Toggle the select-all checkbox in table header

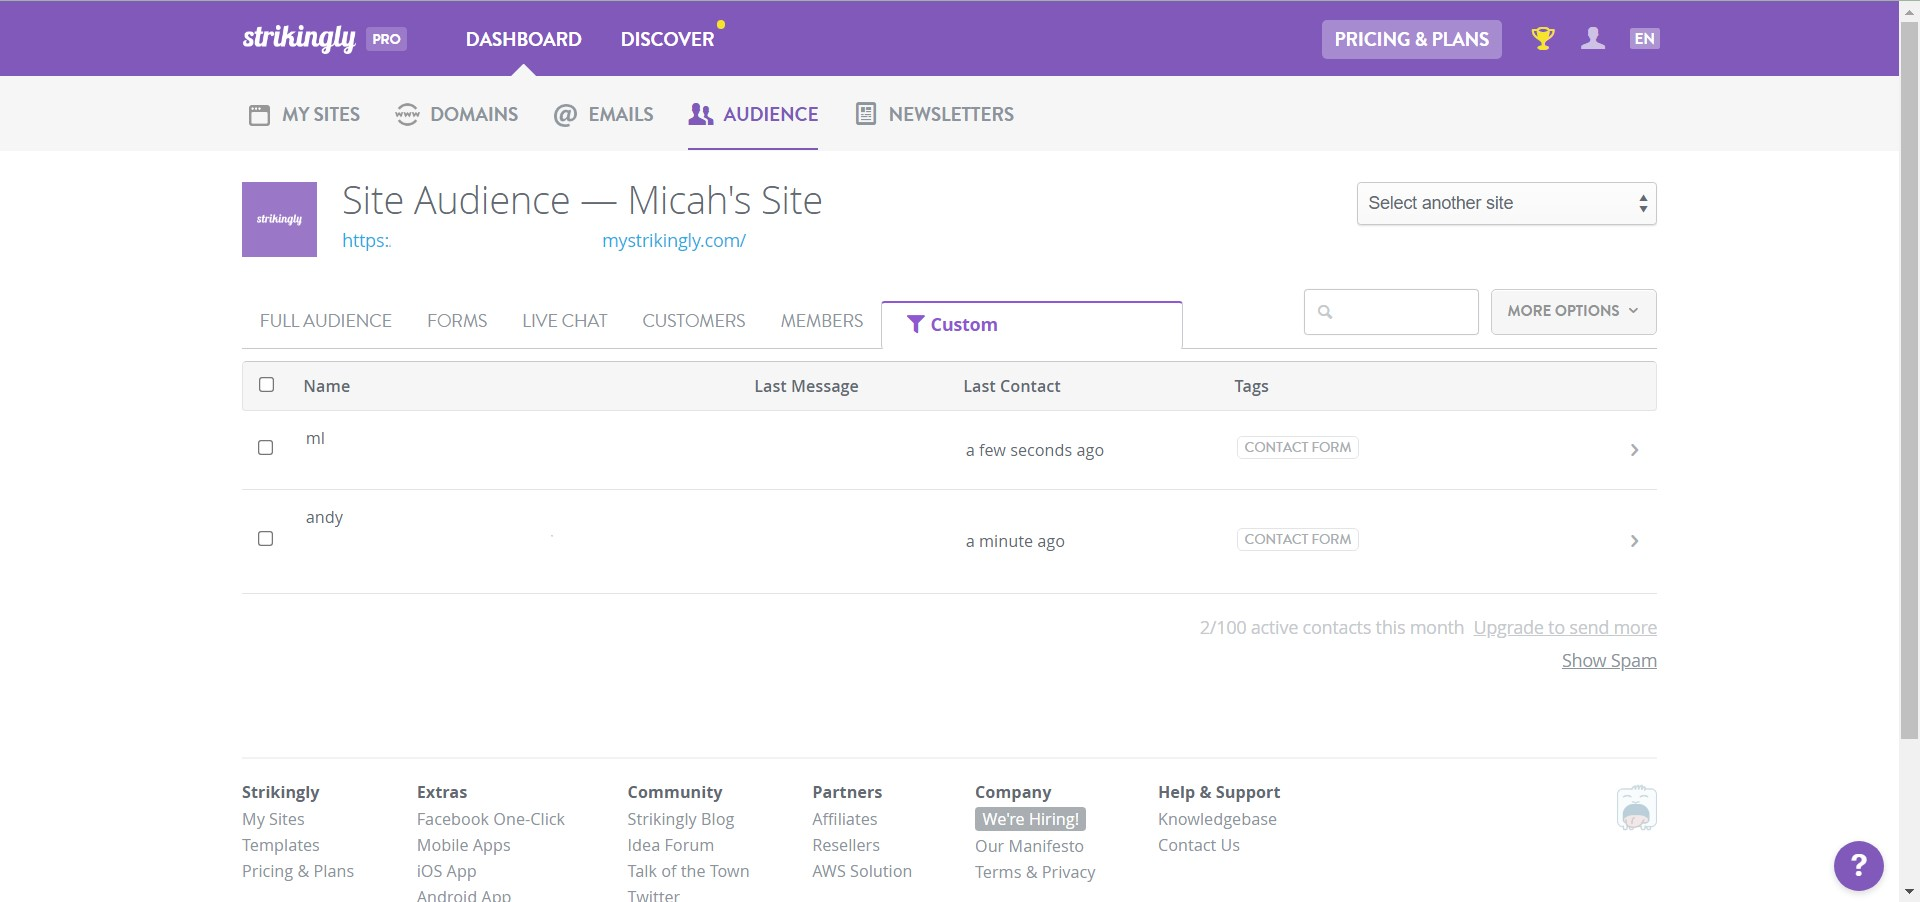266,385
